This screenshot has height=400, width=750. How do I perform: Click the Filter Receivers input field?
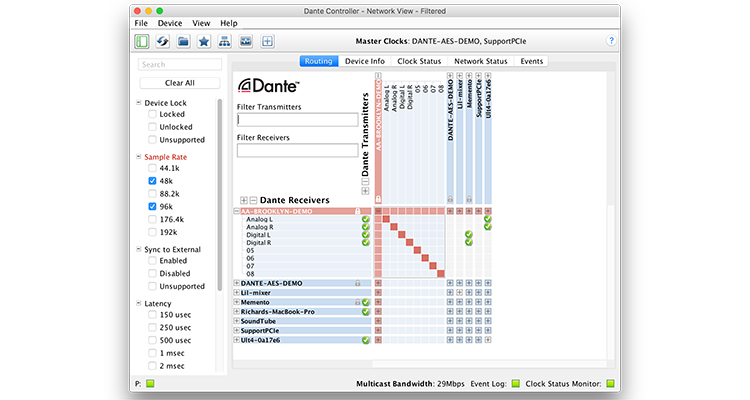[298, 150]
